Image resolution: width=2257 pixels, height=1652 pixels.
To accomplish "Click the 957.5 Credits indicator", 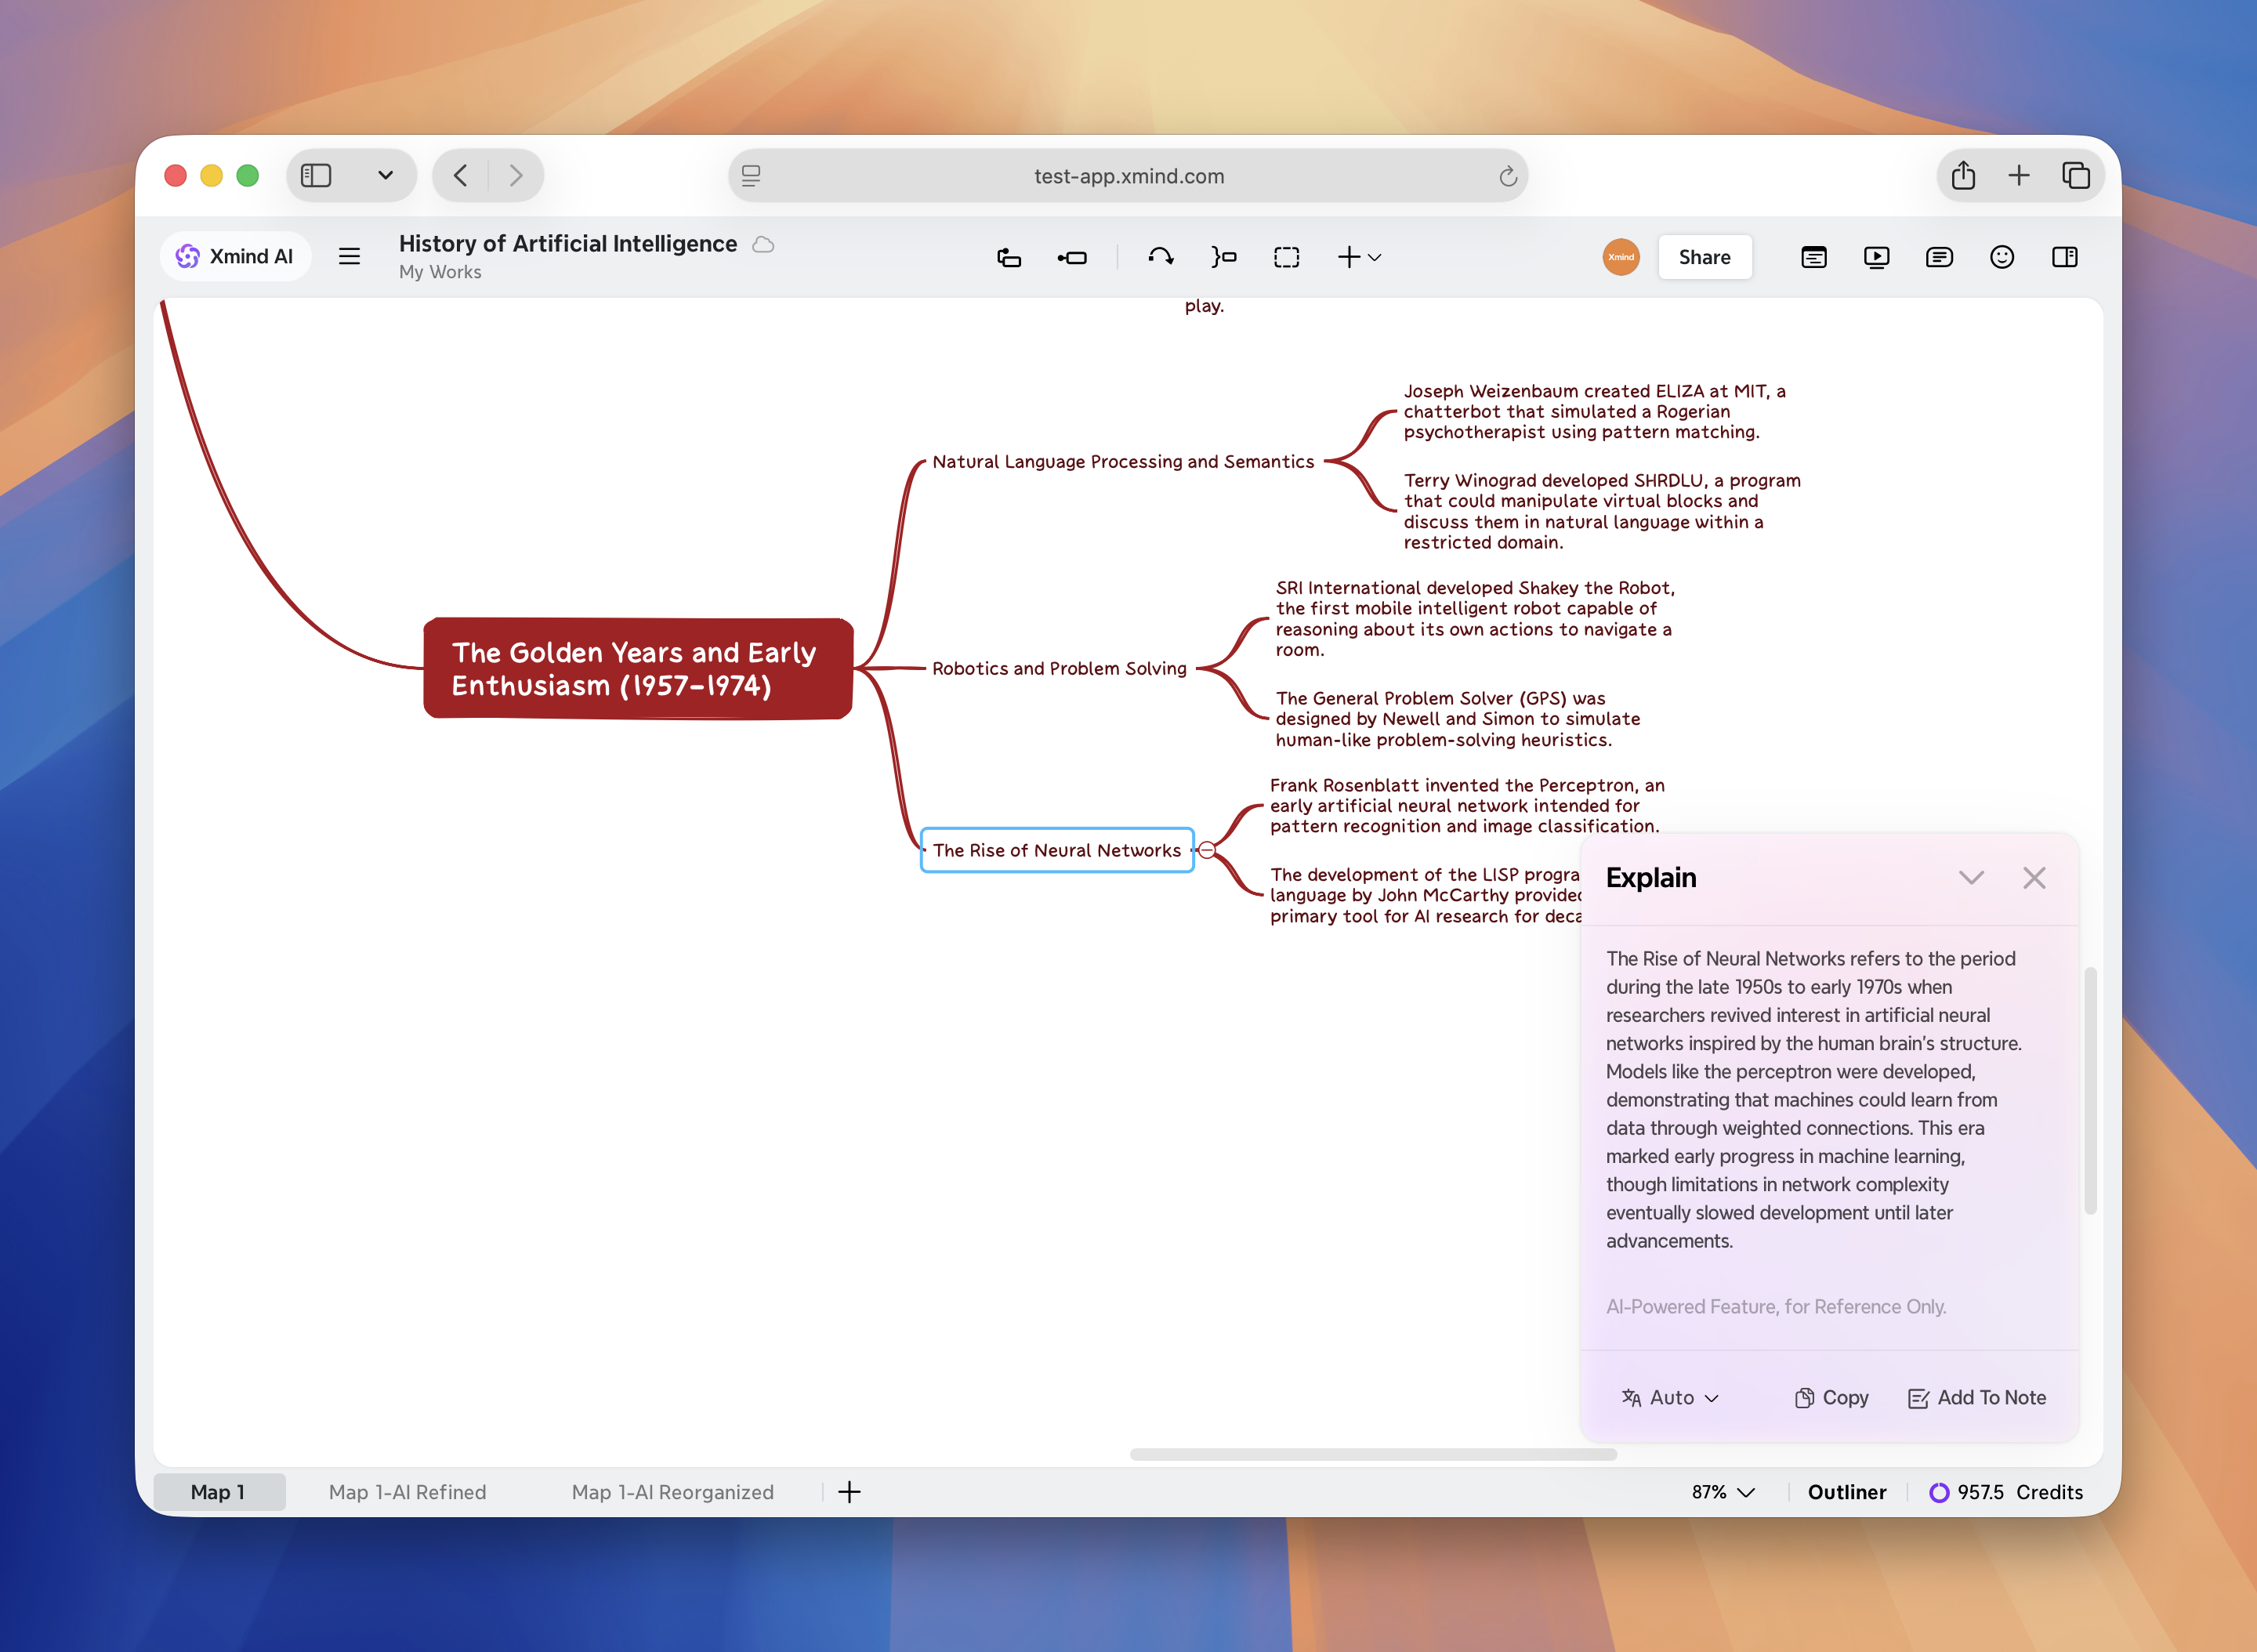I will tap(2006, 1492).
